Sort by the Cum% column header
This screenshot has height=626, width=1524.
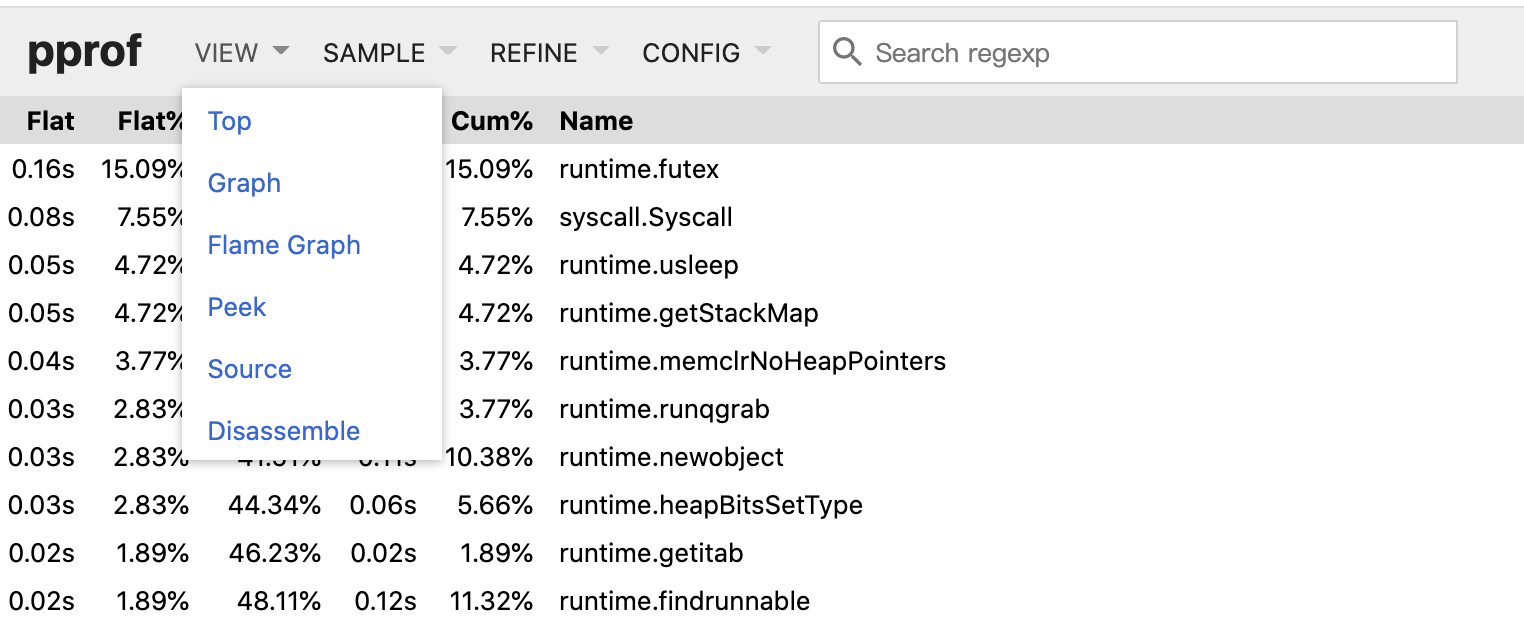tap(492, 121)
